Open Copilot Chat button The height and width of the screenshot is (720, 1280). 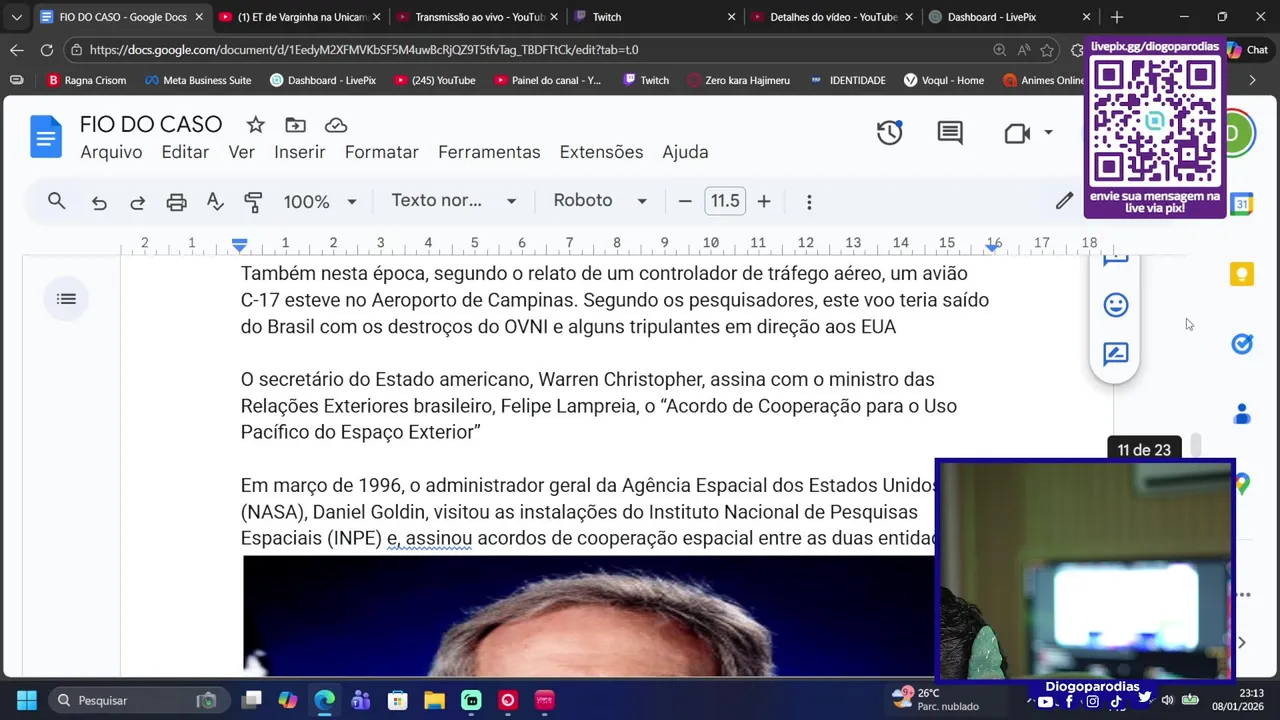tap(1247, 50)
